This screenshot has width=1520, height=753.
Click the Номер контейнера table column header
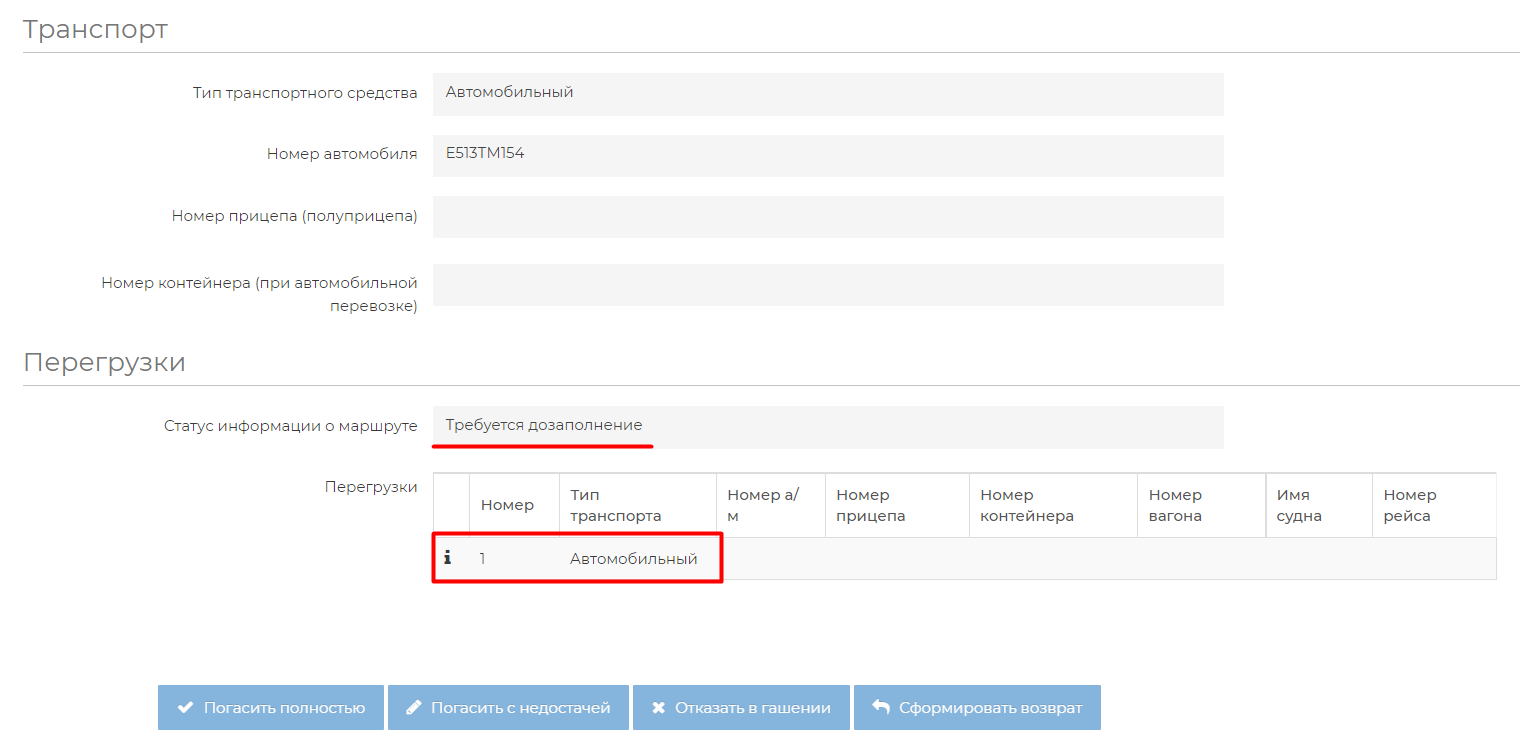[x=1027, y=505]
